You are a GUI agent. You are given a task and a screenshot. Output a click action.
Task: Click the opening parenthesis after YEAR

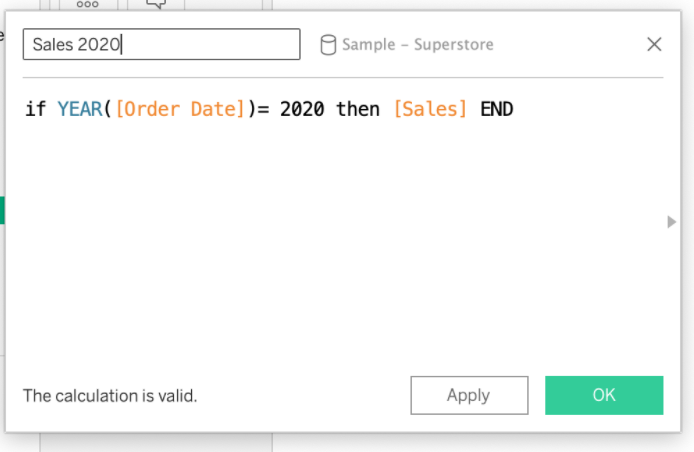point(108,109)
